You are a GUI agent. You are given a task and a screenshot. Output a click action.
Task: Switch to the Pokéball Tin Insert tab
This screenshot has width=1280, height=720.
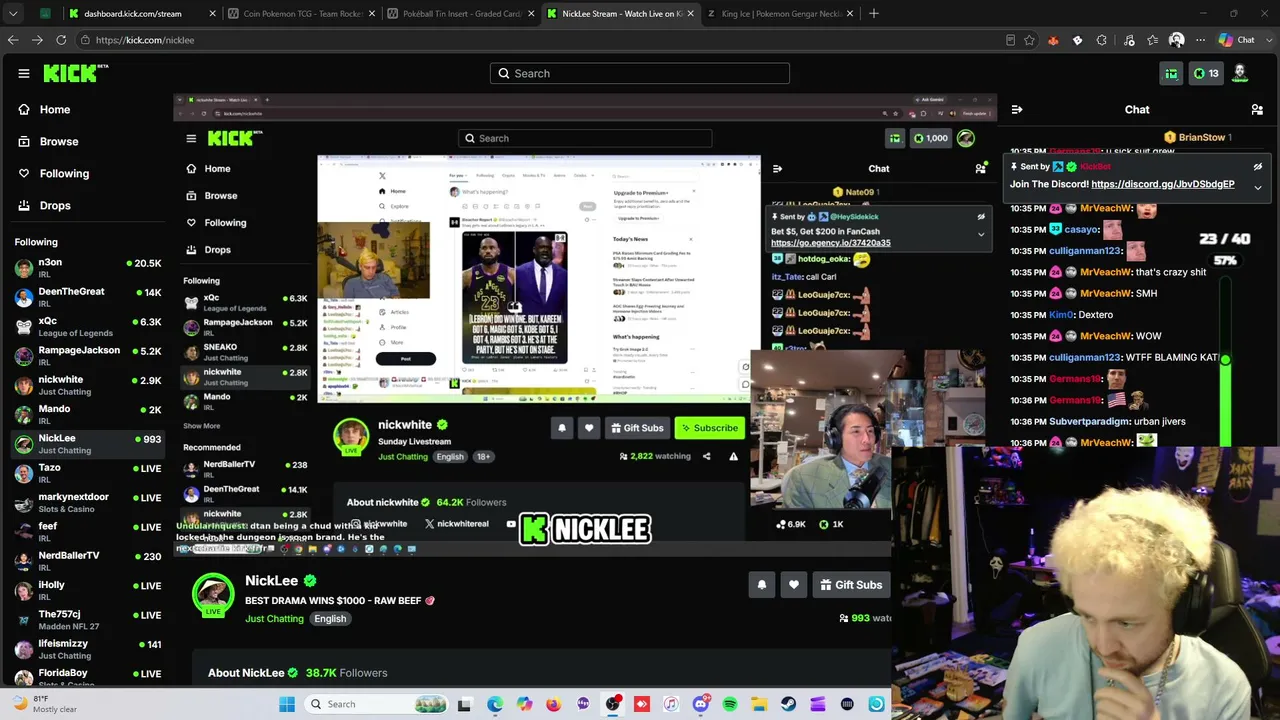click(x=461, y=14)
